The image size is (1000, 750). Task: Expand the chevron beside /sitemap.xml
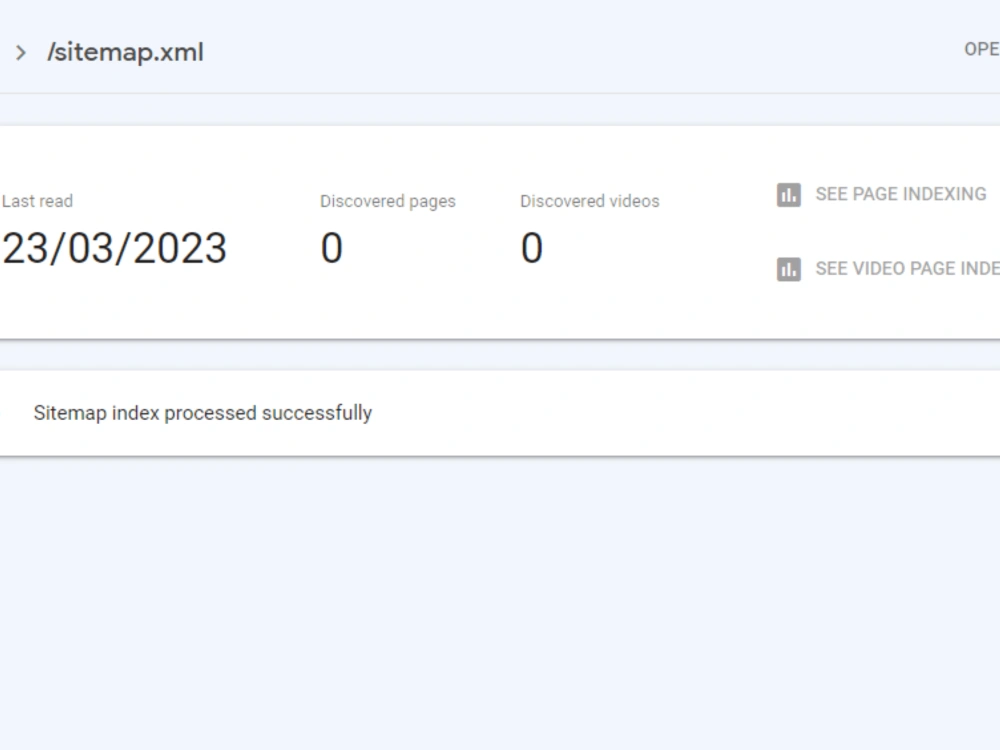click(21, 52)
